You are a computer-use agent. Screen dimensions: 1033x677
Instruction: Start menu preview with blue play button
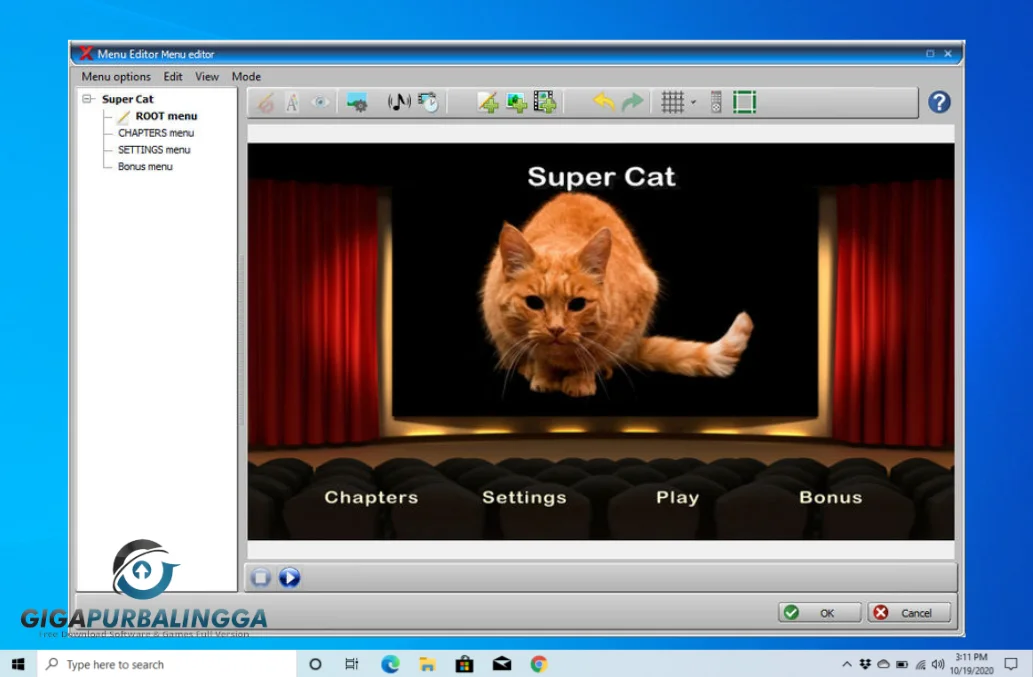[x=289, y=578]
